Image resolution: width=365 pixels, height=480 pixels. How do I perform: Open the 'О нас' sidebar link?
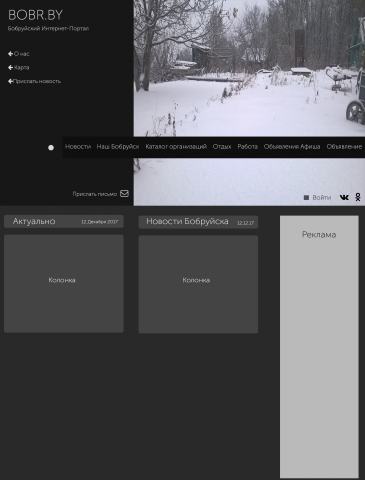(x=21, y=54)
